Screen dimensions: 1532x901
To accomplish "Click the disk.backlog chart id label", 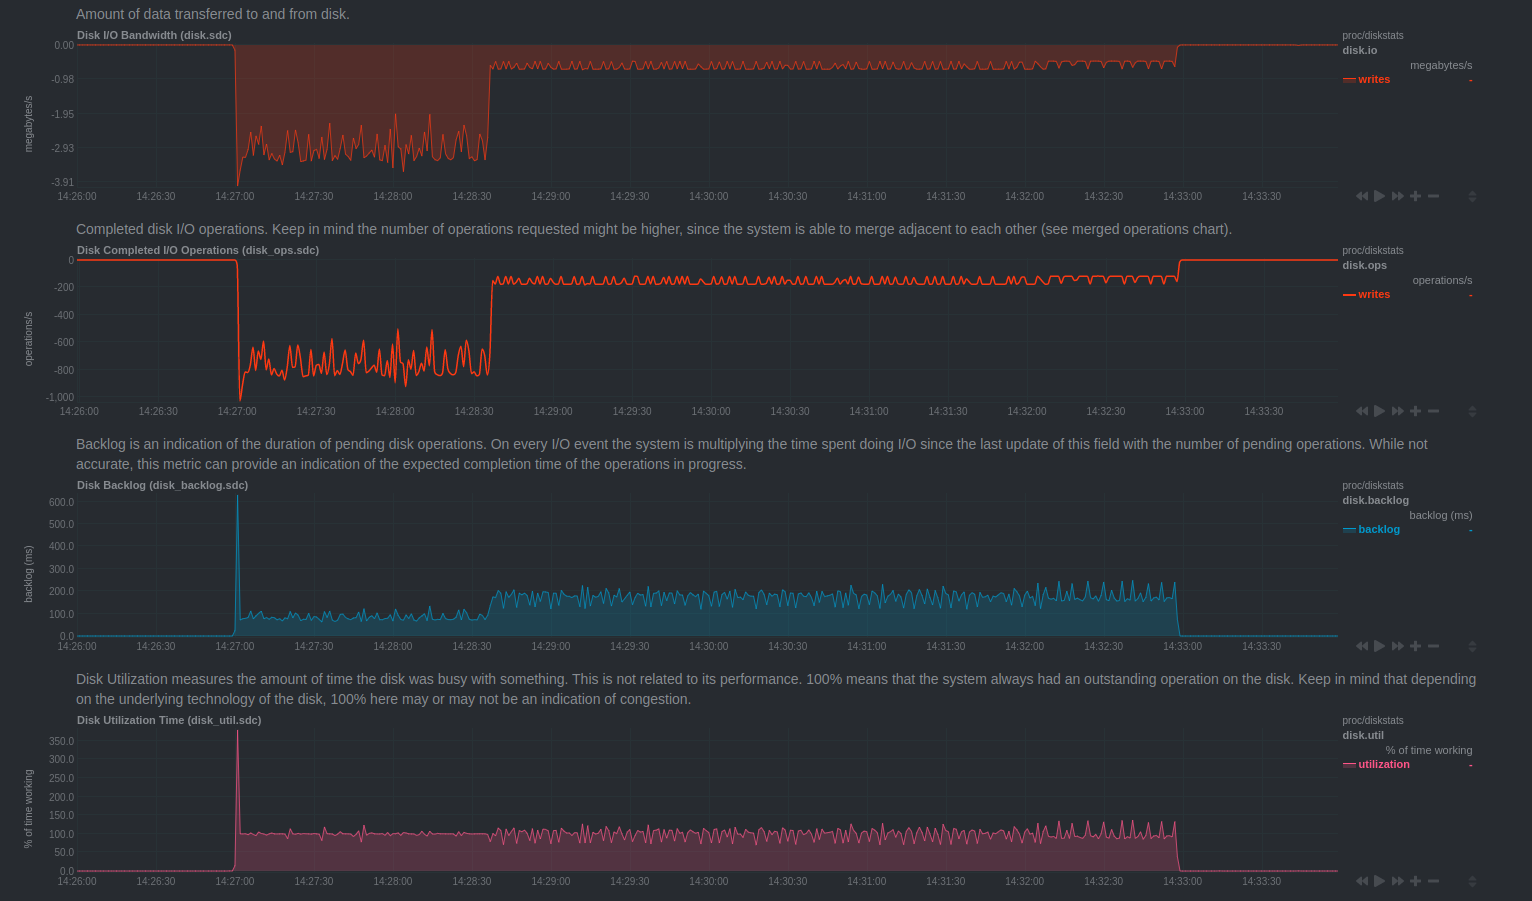I will tap(1375, 500).
